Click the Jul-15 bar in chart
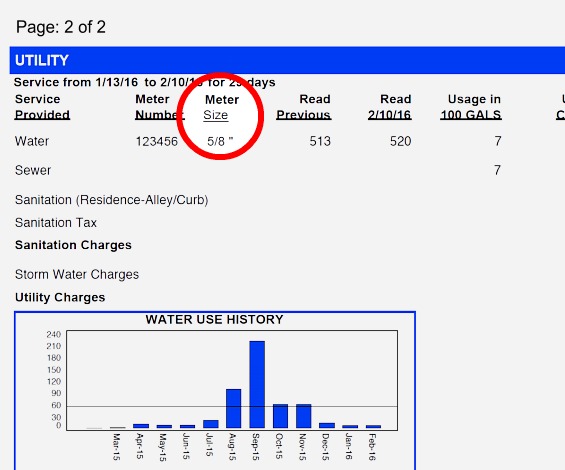The image size is (565, 470). point(211,424)
